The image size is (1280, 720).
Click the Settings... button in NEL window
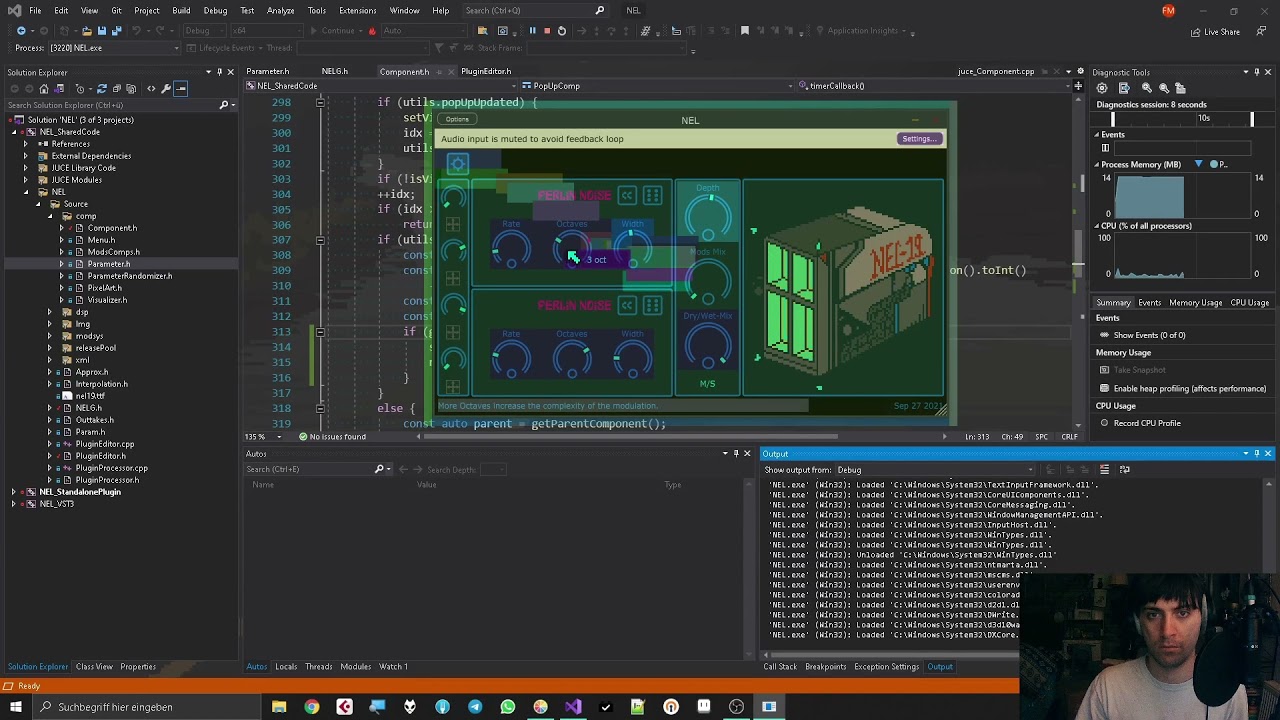[x=918, y=139]
